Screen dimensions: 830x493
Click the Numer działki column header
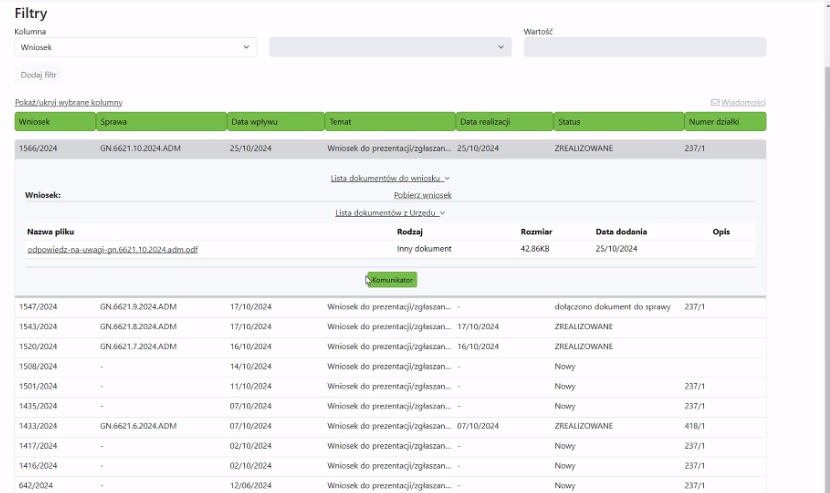point(725,122)
